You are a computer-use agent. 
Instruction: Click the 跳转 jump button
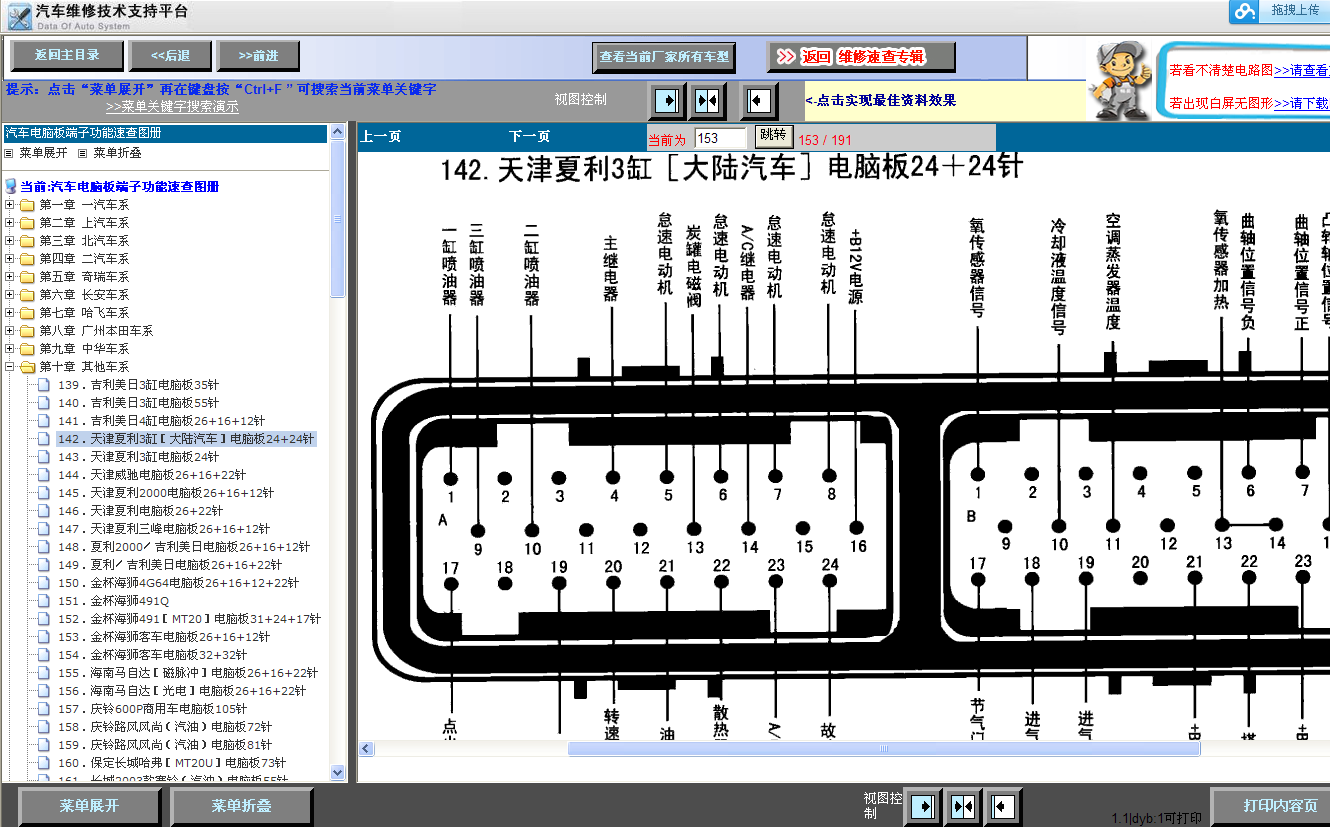[x=773, y=136]
